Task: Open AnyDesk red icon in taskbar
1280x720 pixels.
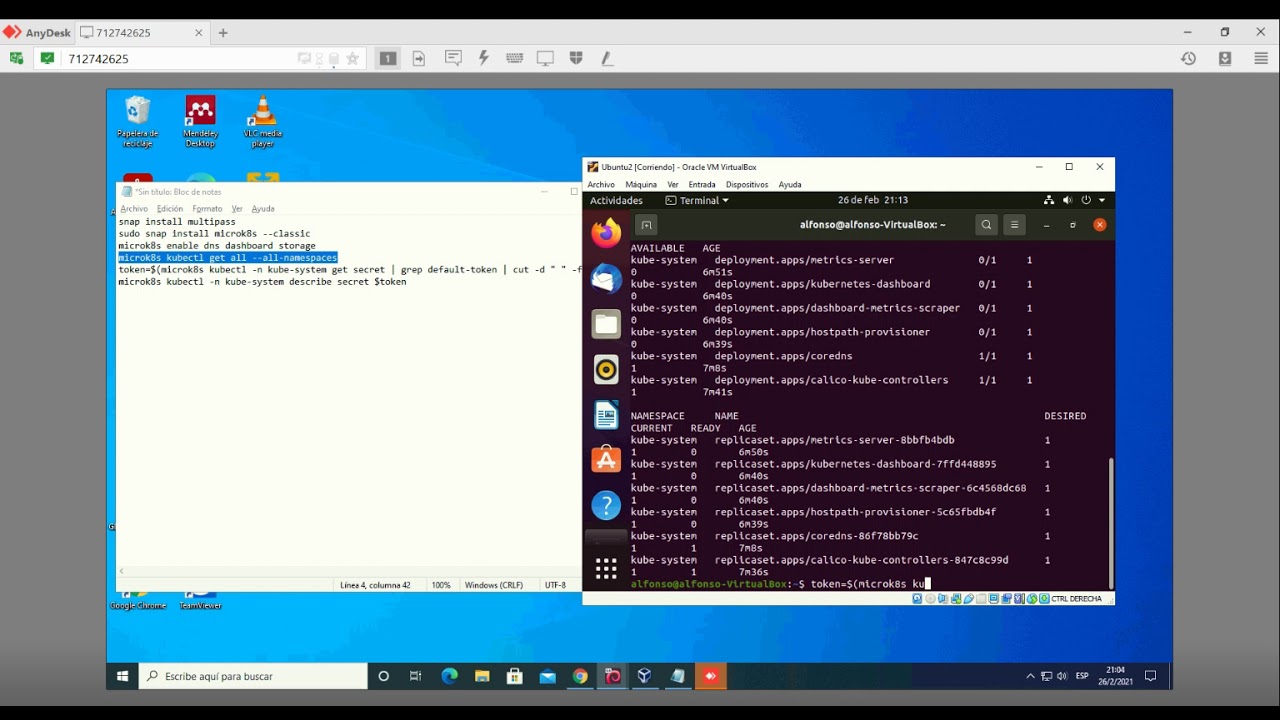Action: [710, 676]
